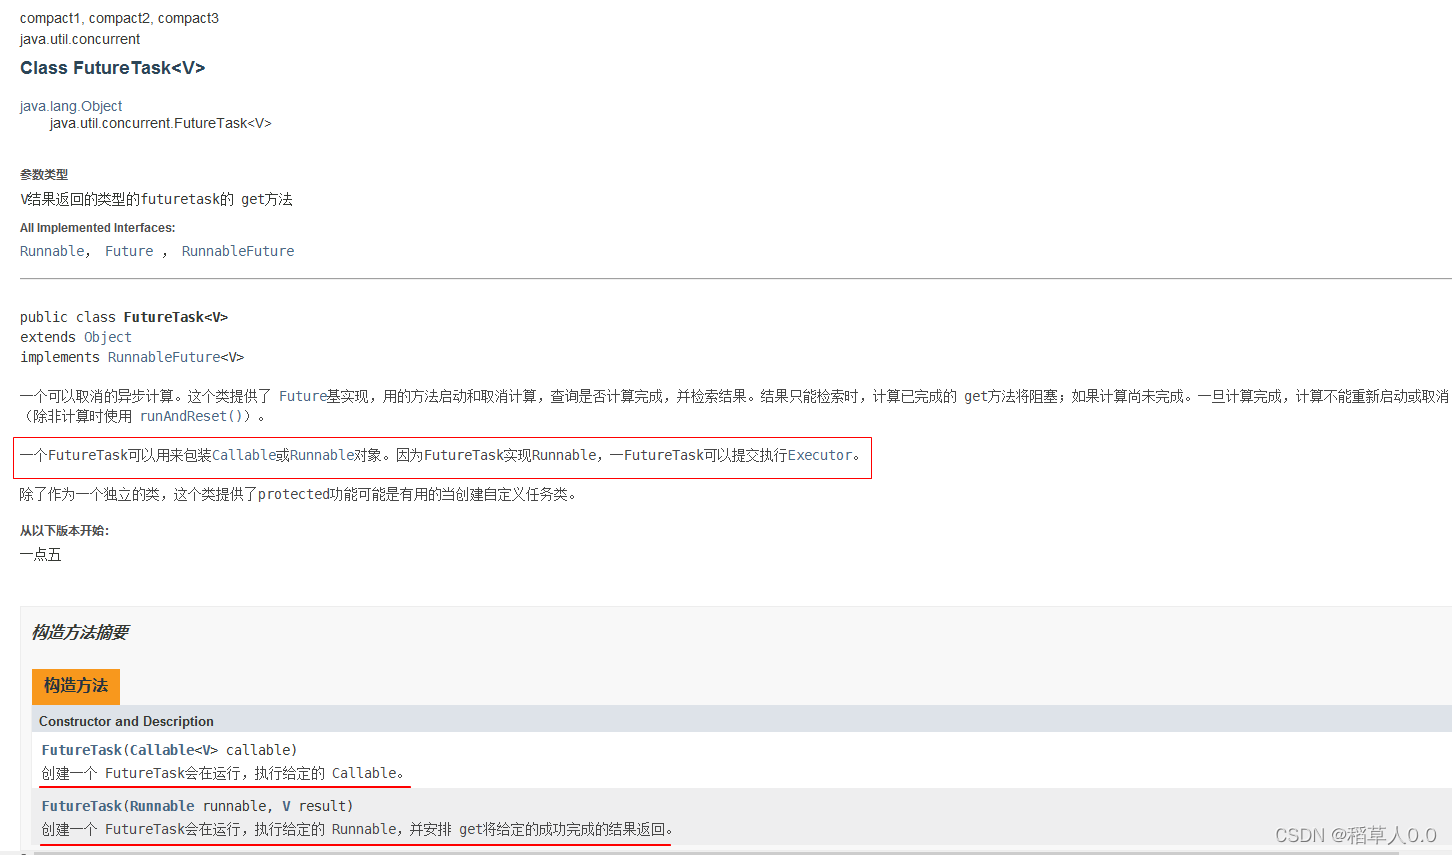
Task: Open RunnableFuture<V> link after implements
Action: coord(176,357)
